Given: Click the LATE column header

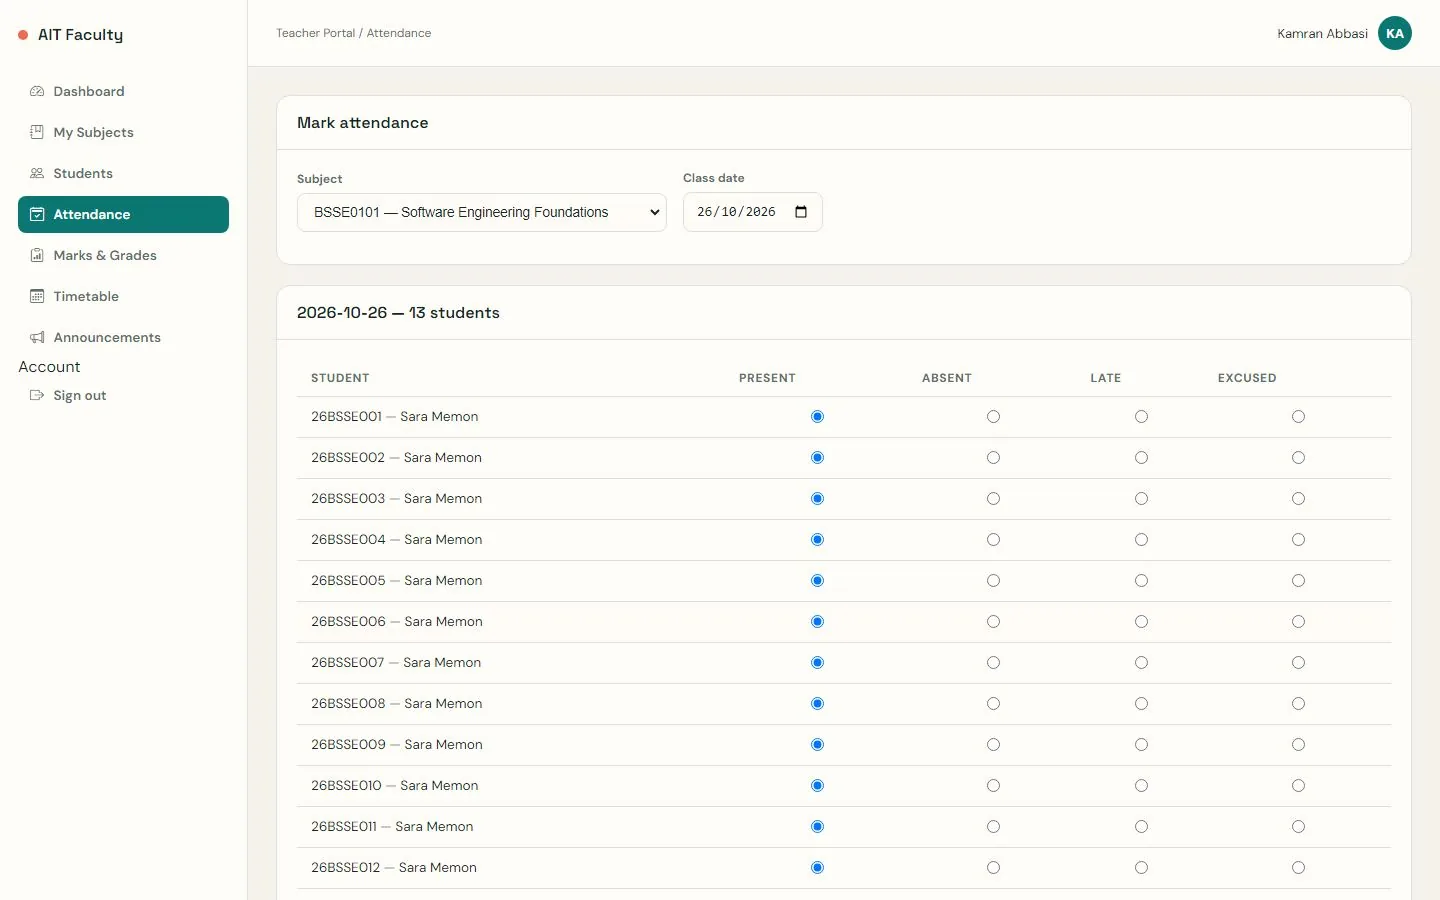Looking at the screenshot, I should 1105,378.
